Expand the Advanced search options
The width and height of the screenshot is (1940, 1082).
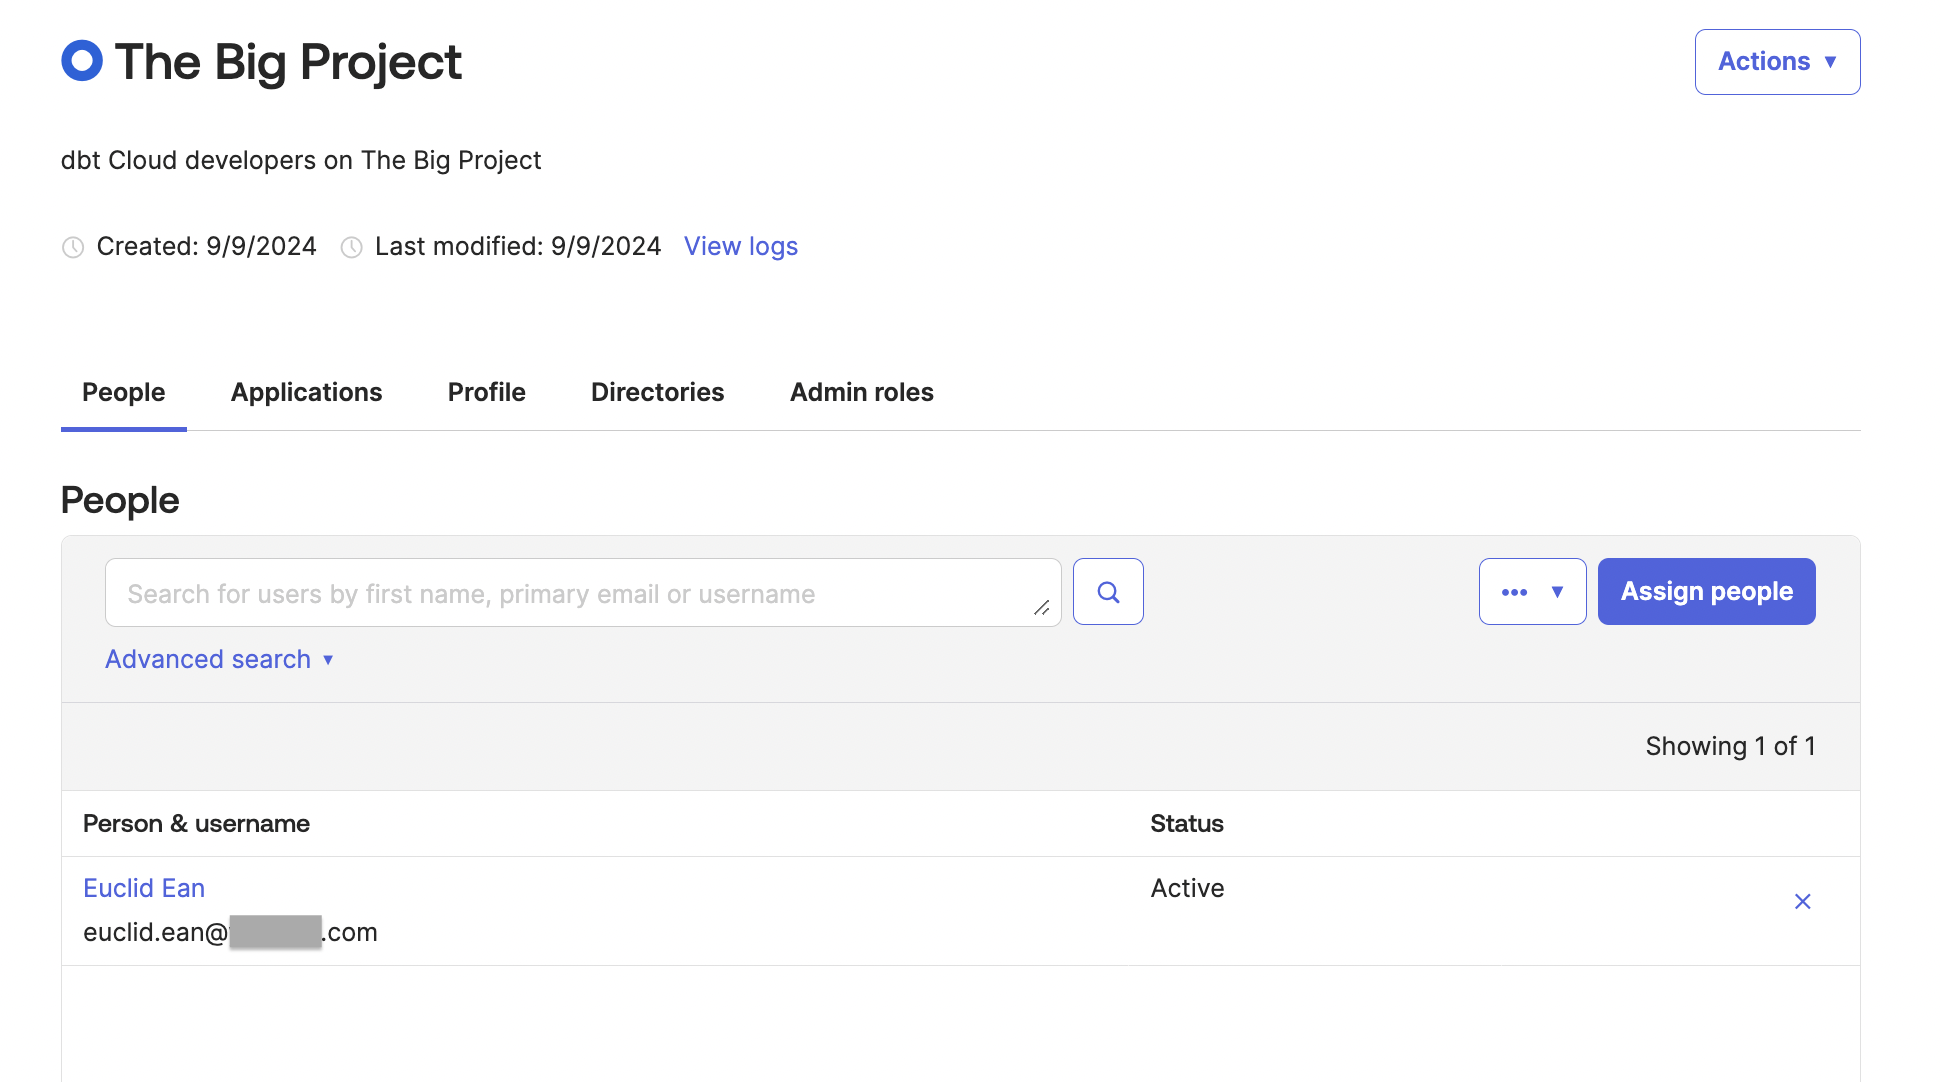point(220,657)
